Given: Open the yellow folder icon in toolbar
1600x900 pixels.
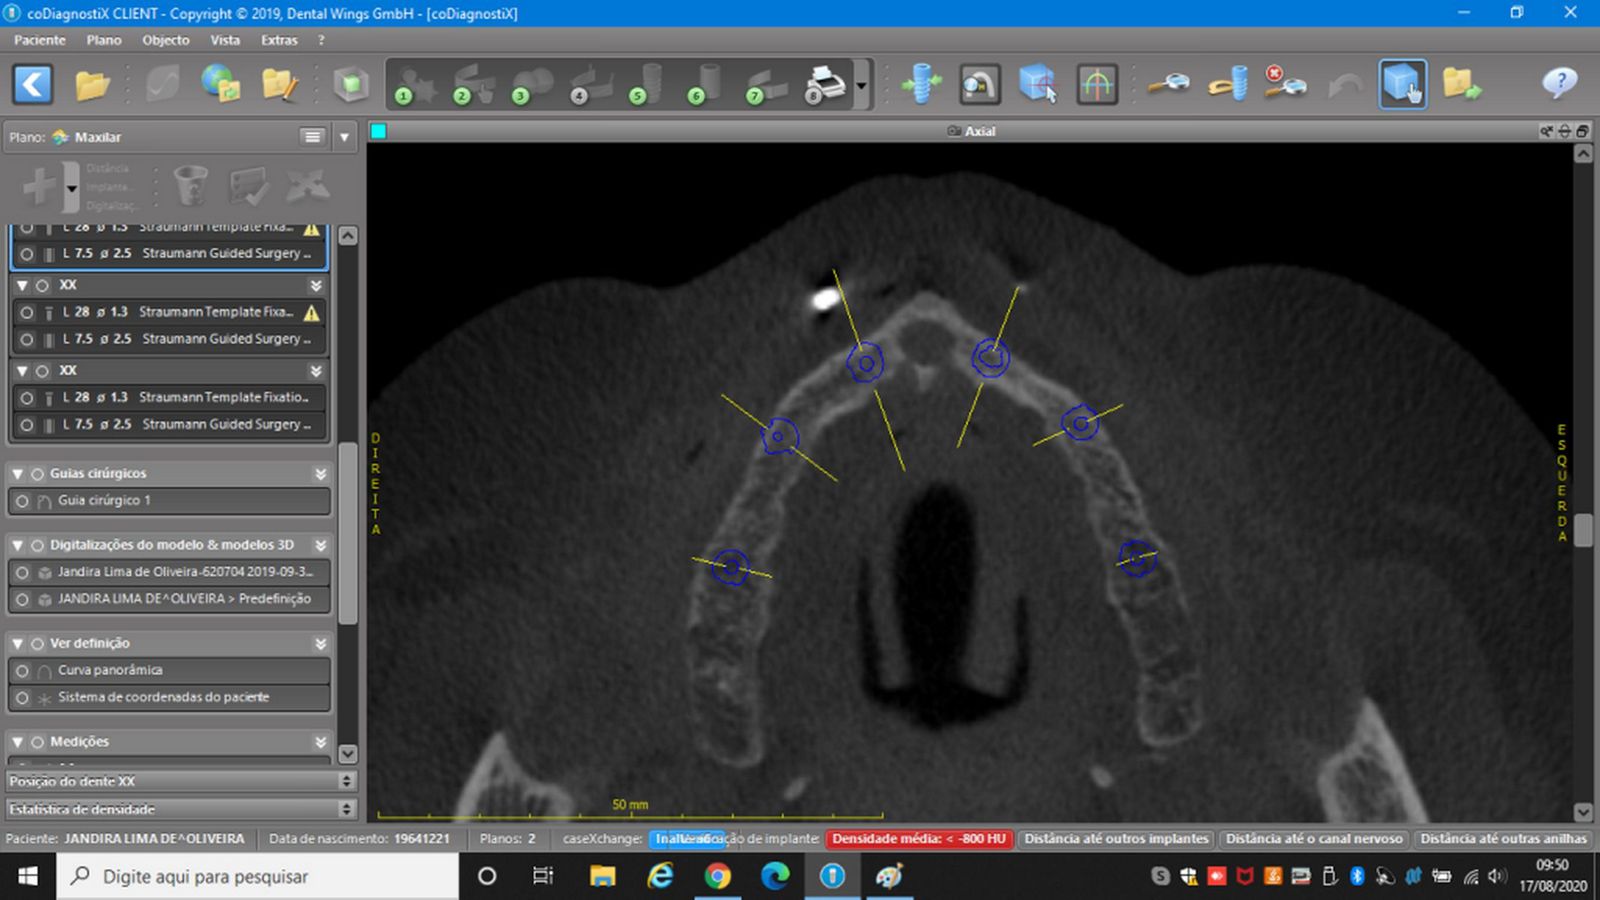Looking at the screenshot, I should click(92, 84).
